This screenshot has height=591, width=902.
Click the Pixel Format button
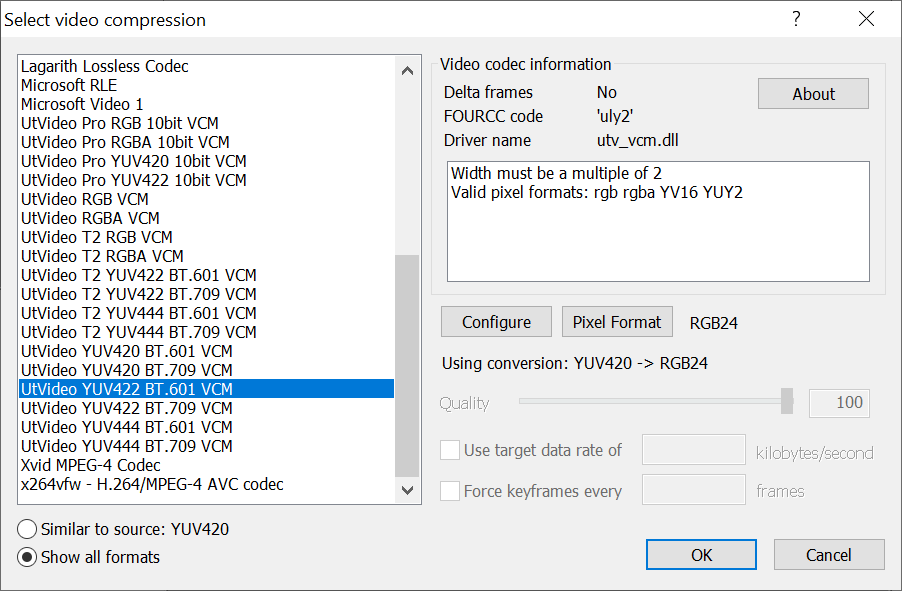(617, 322)
